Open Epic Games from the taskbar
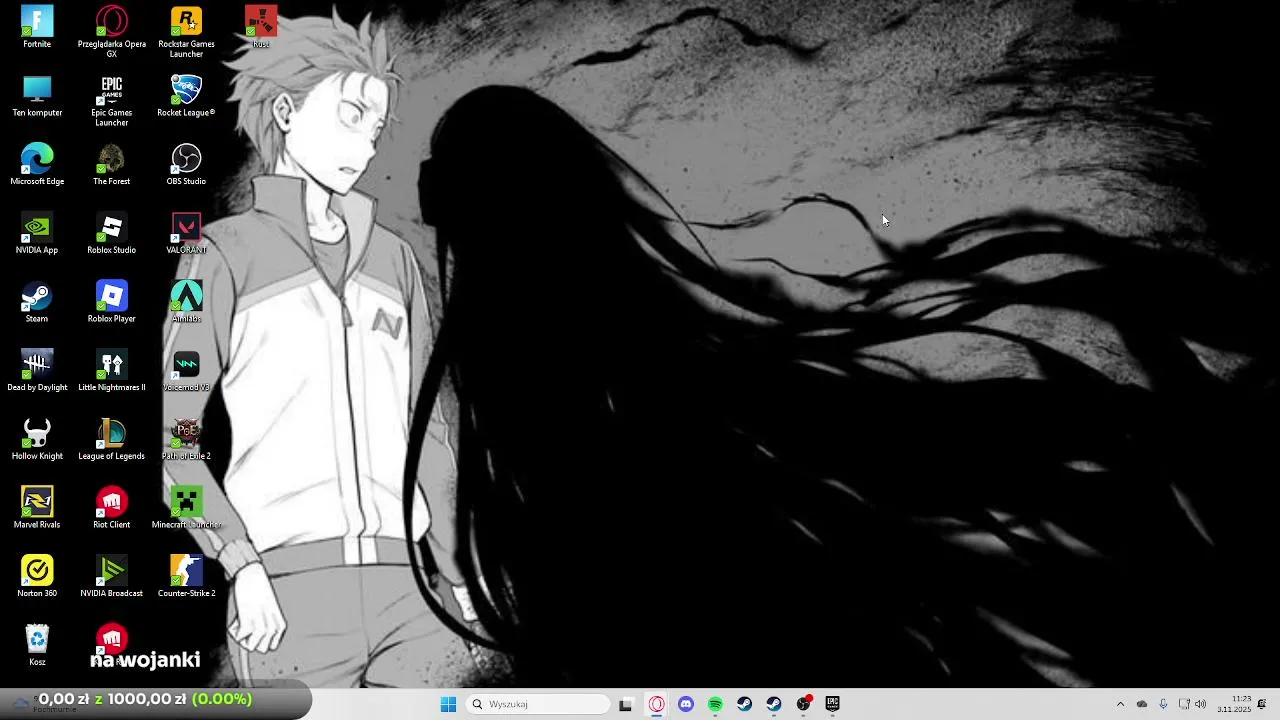The width and height of the screenshot is (1280, 720). (x=832, y=704)
